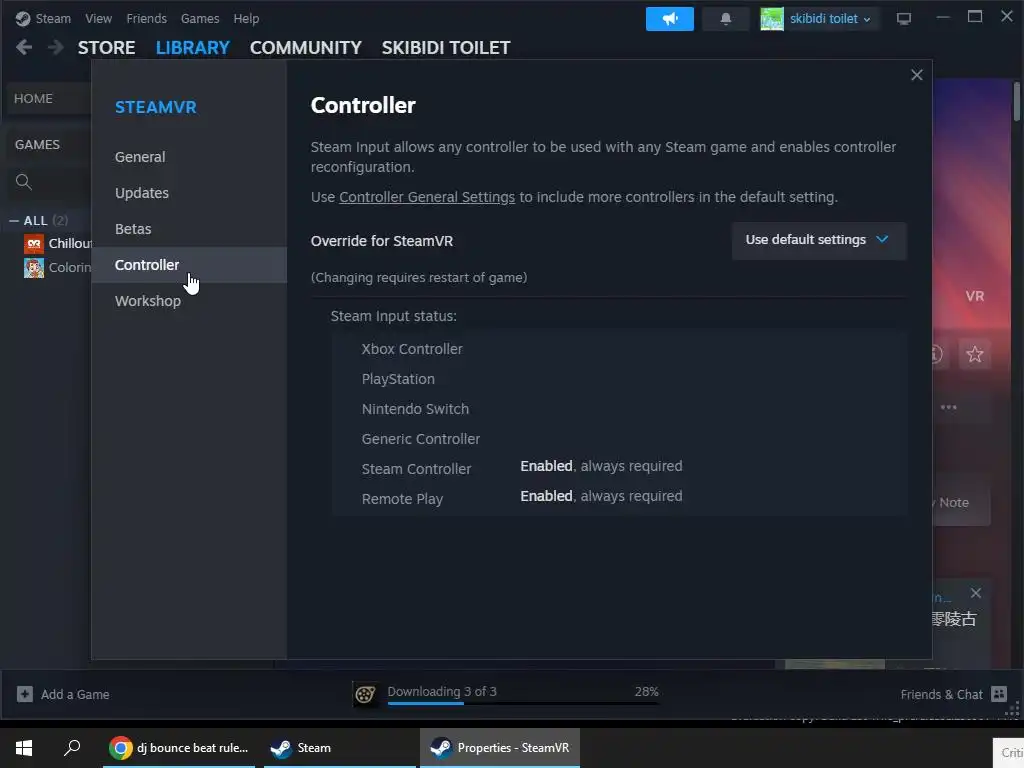1024x768 pixels.
Task: Dismiss the notification card with its X
Action: point(975,593)
